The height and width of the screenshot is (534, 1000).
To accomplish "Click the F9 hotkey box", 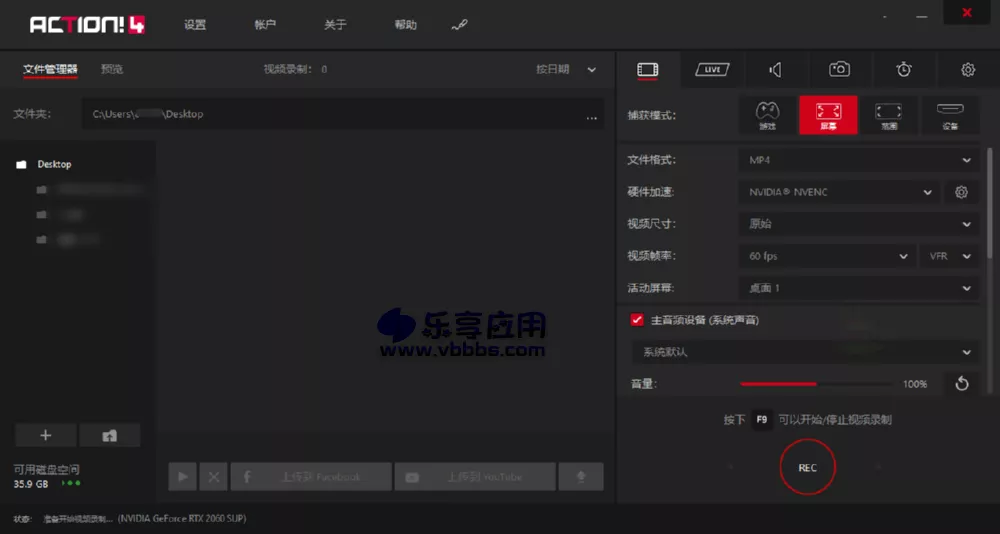I will click(x=761, y=420).
